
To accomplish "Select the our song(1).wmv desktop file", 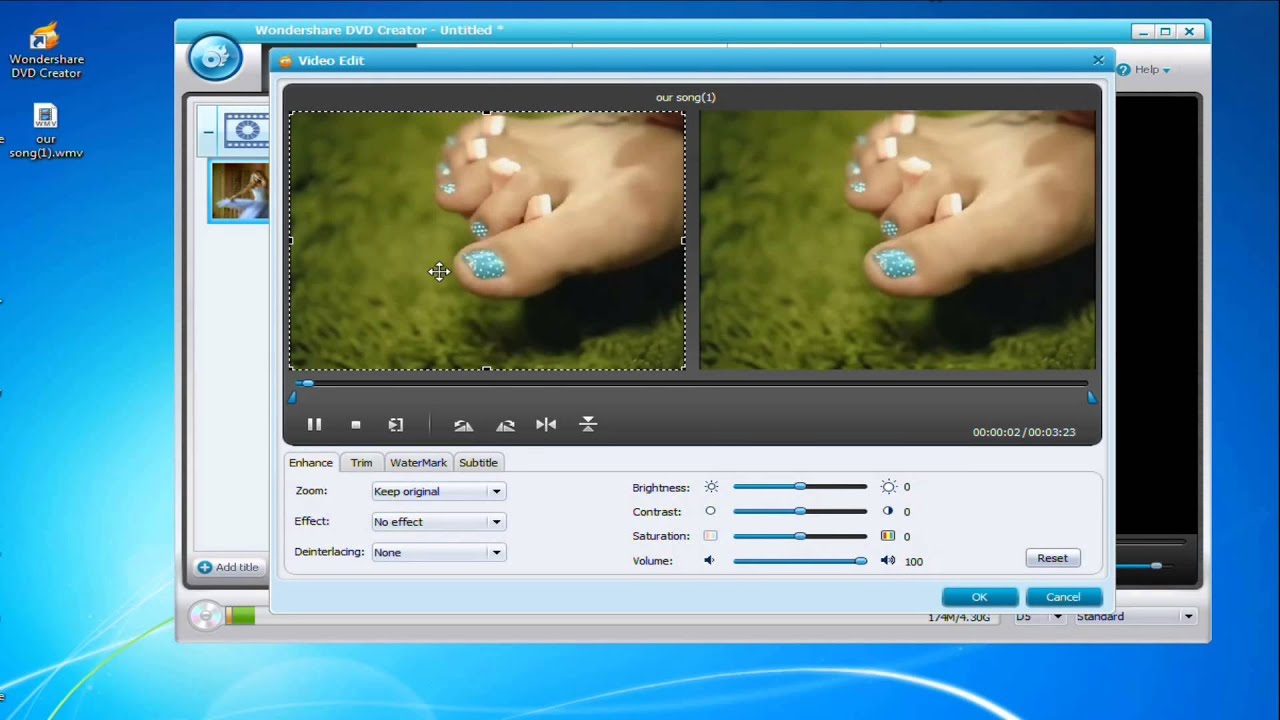I will pyautogui.click(x=46, y=131).
